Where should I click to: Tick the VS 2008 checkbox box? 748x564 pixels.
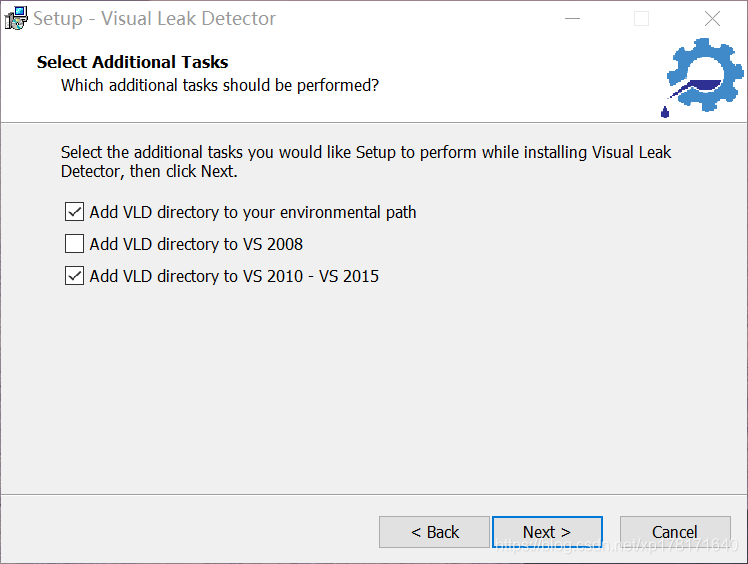click(74, 244)
